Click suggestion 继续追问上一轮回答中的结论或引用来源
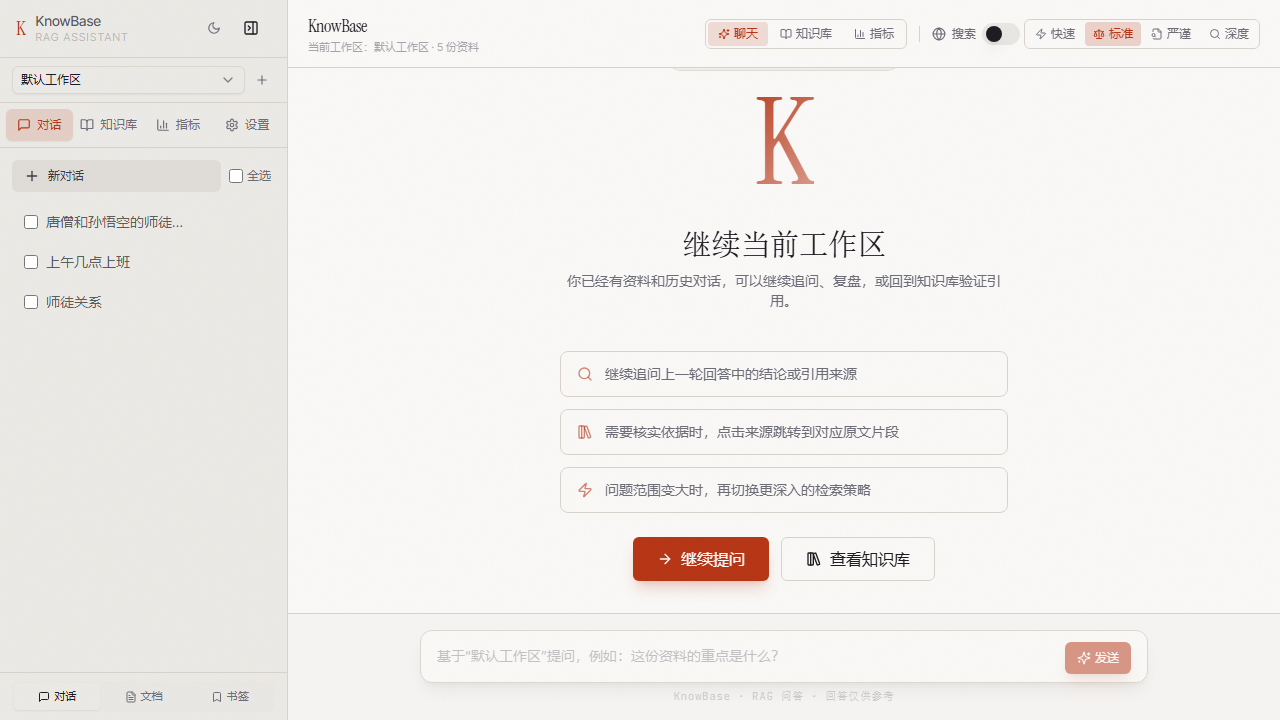 tap(784, 374)
